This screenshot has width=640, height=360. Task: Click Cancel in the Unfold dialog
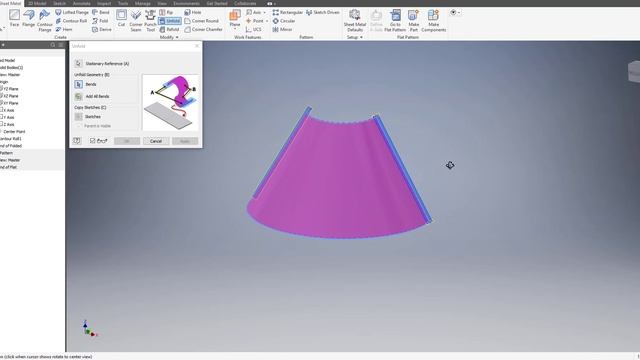[x=156, y=141]
